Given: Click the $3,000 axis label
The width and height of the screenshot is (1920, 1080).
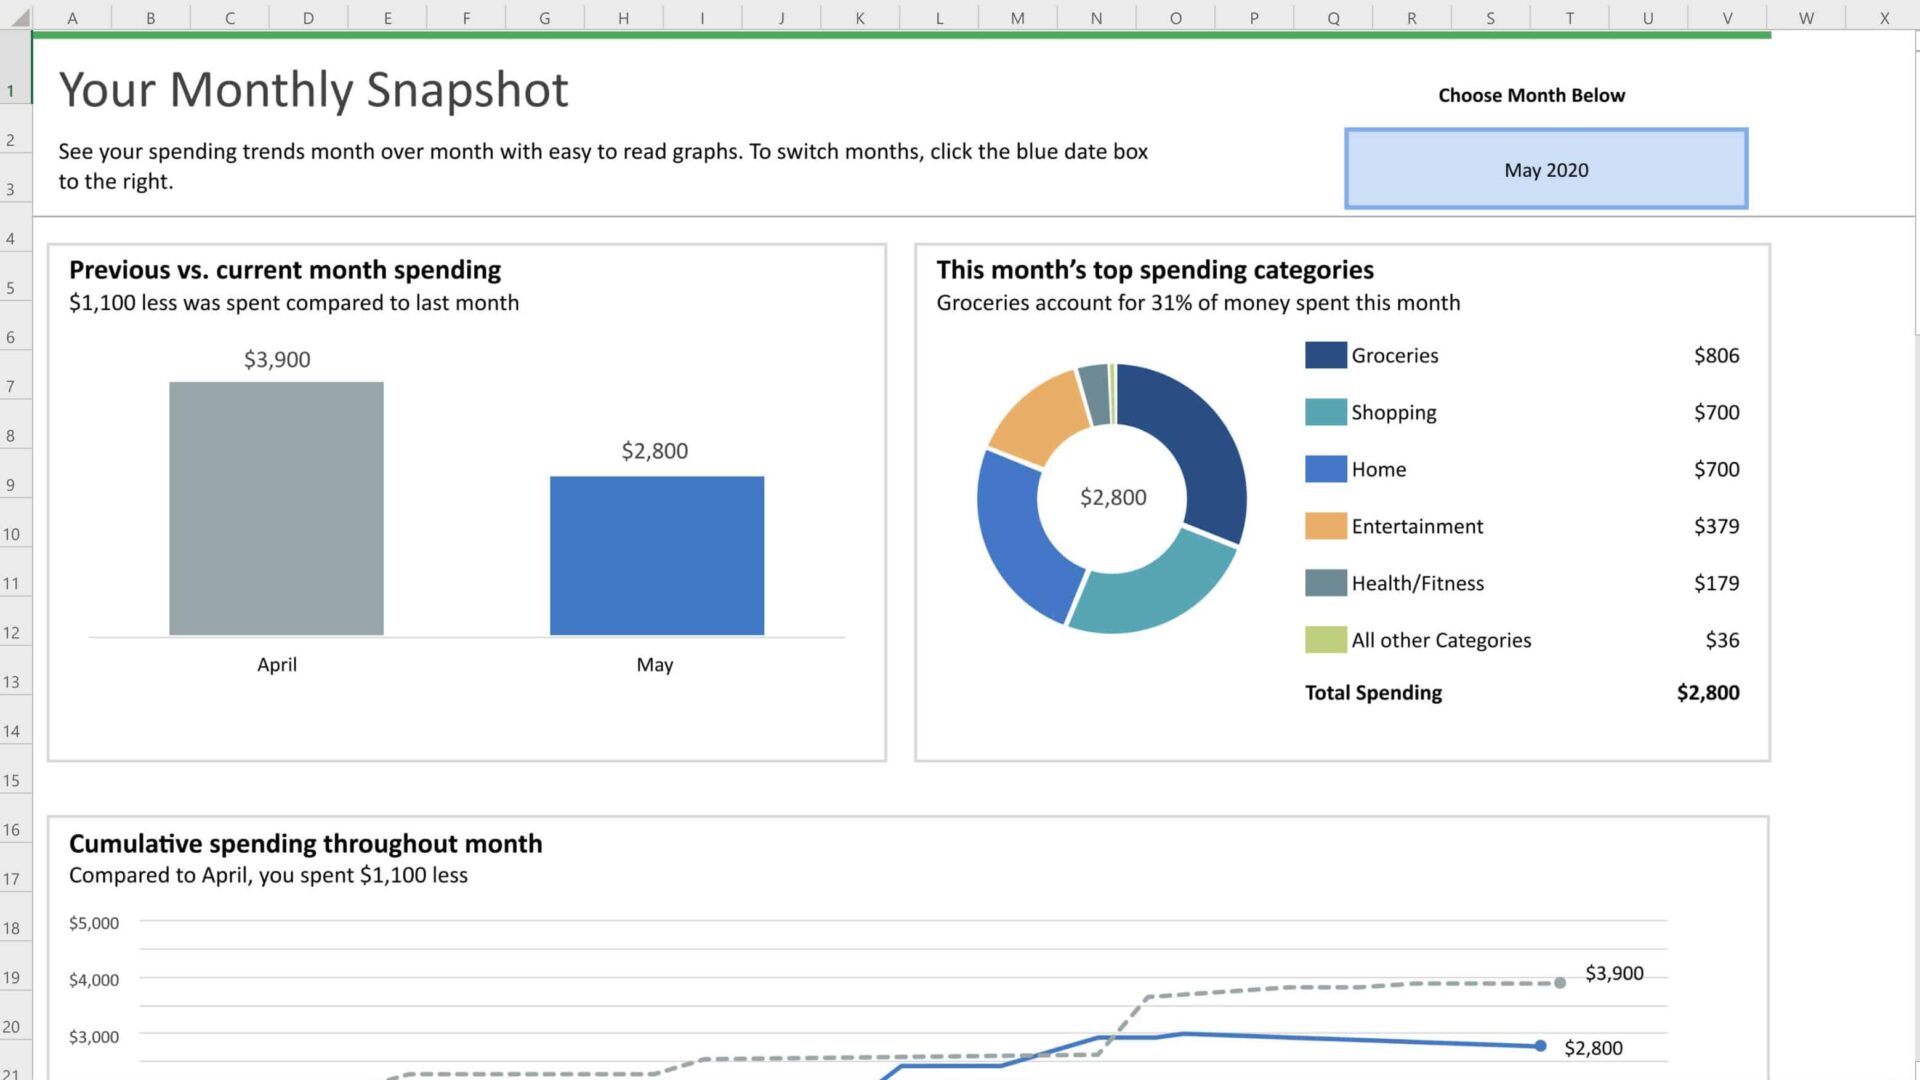Looking at the screenshot, I should [x=94, y=1037].
